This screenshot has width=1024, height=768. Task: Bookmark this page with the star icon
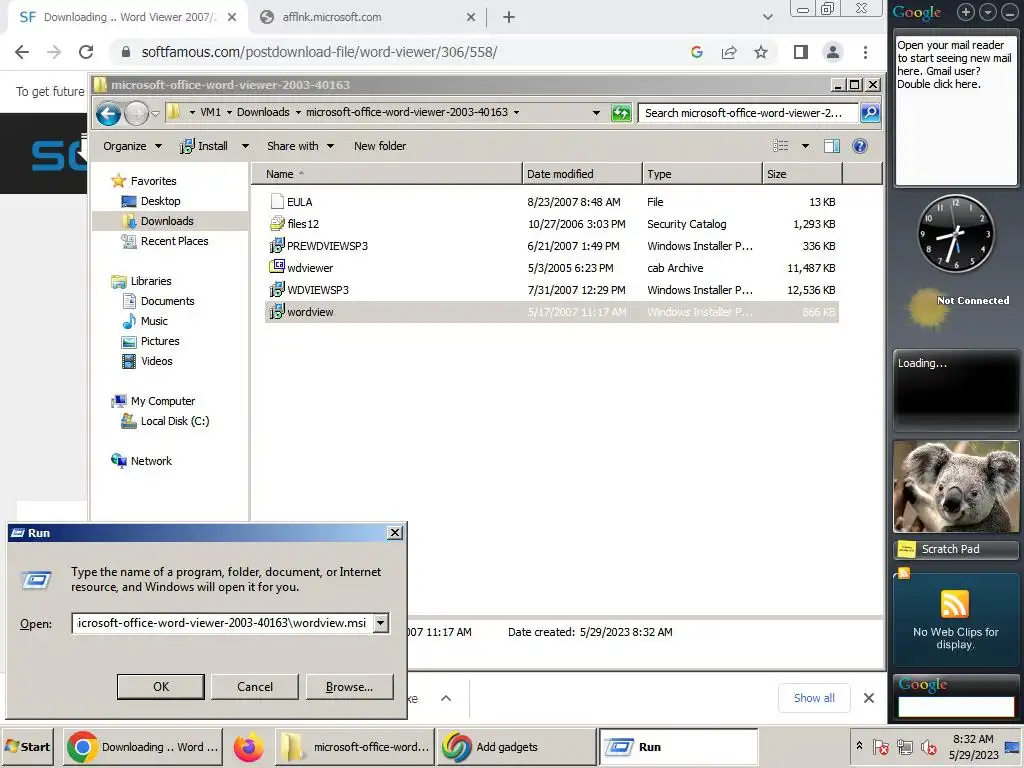pyautogui.click(x=761, y=52)
